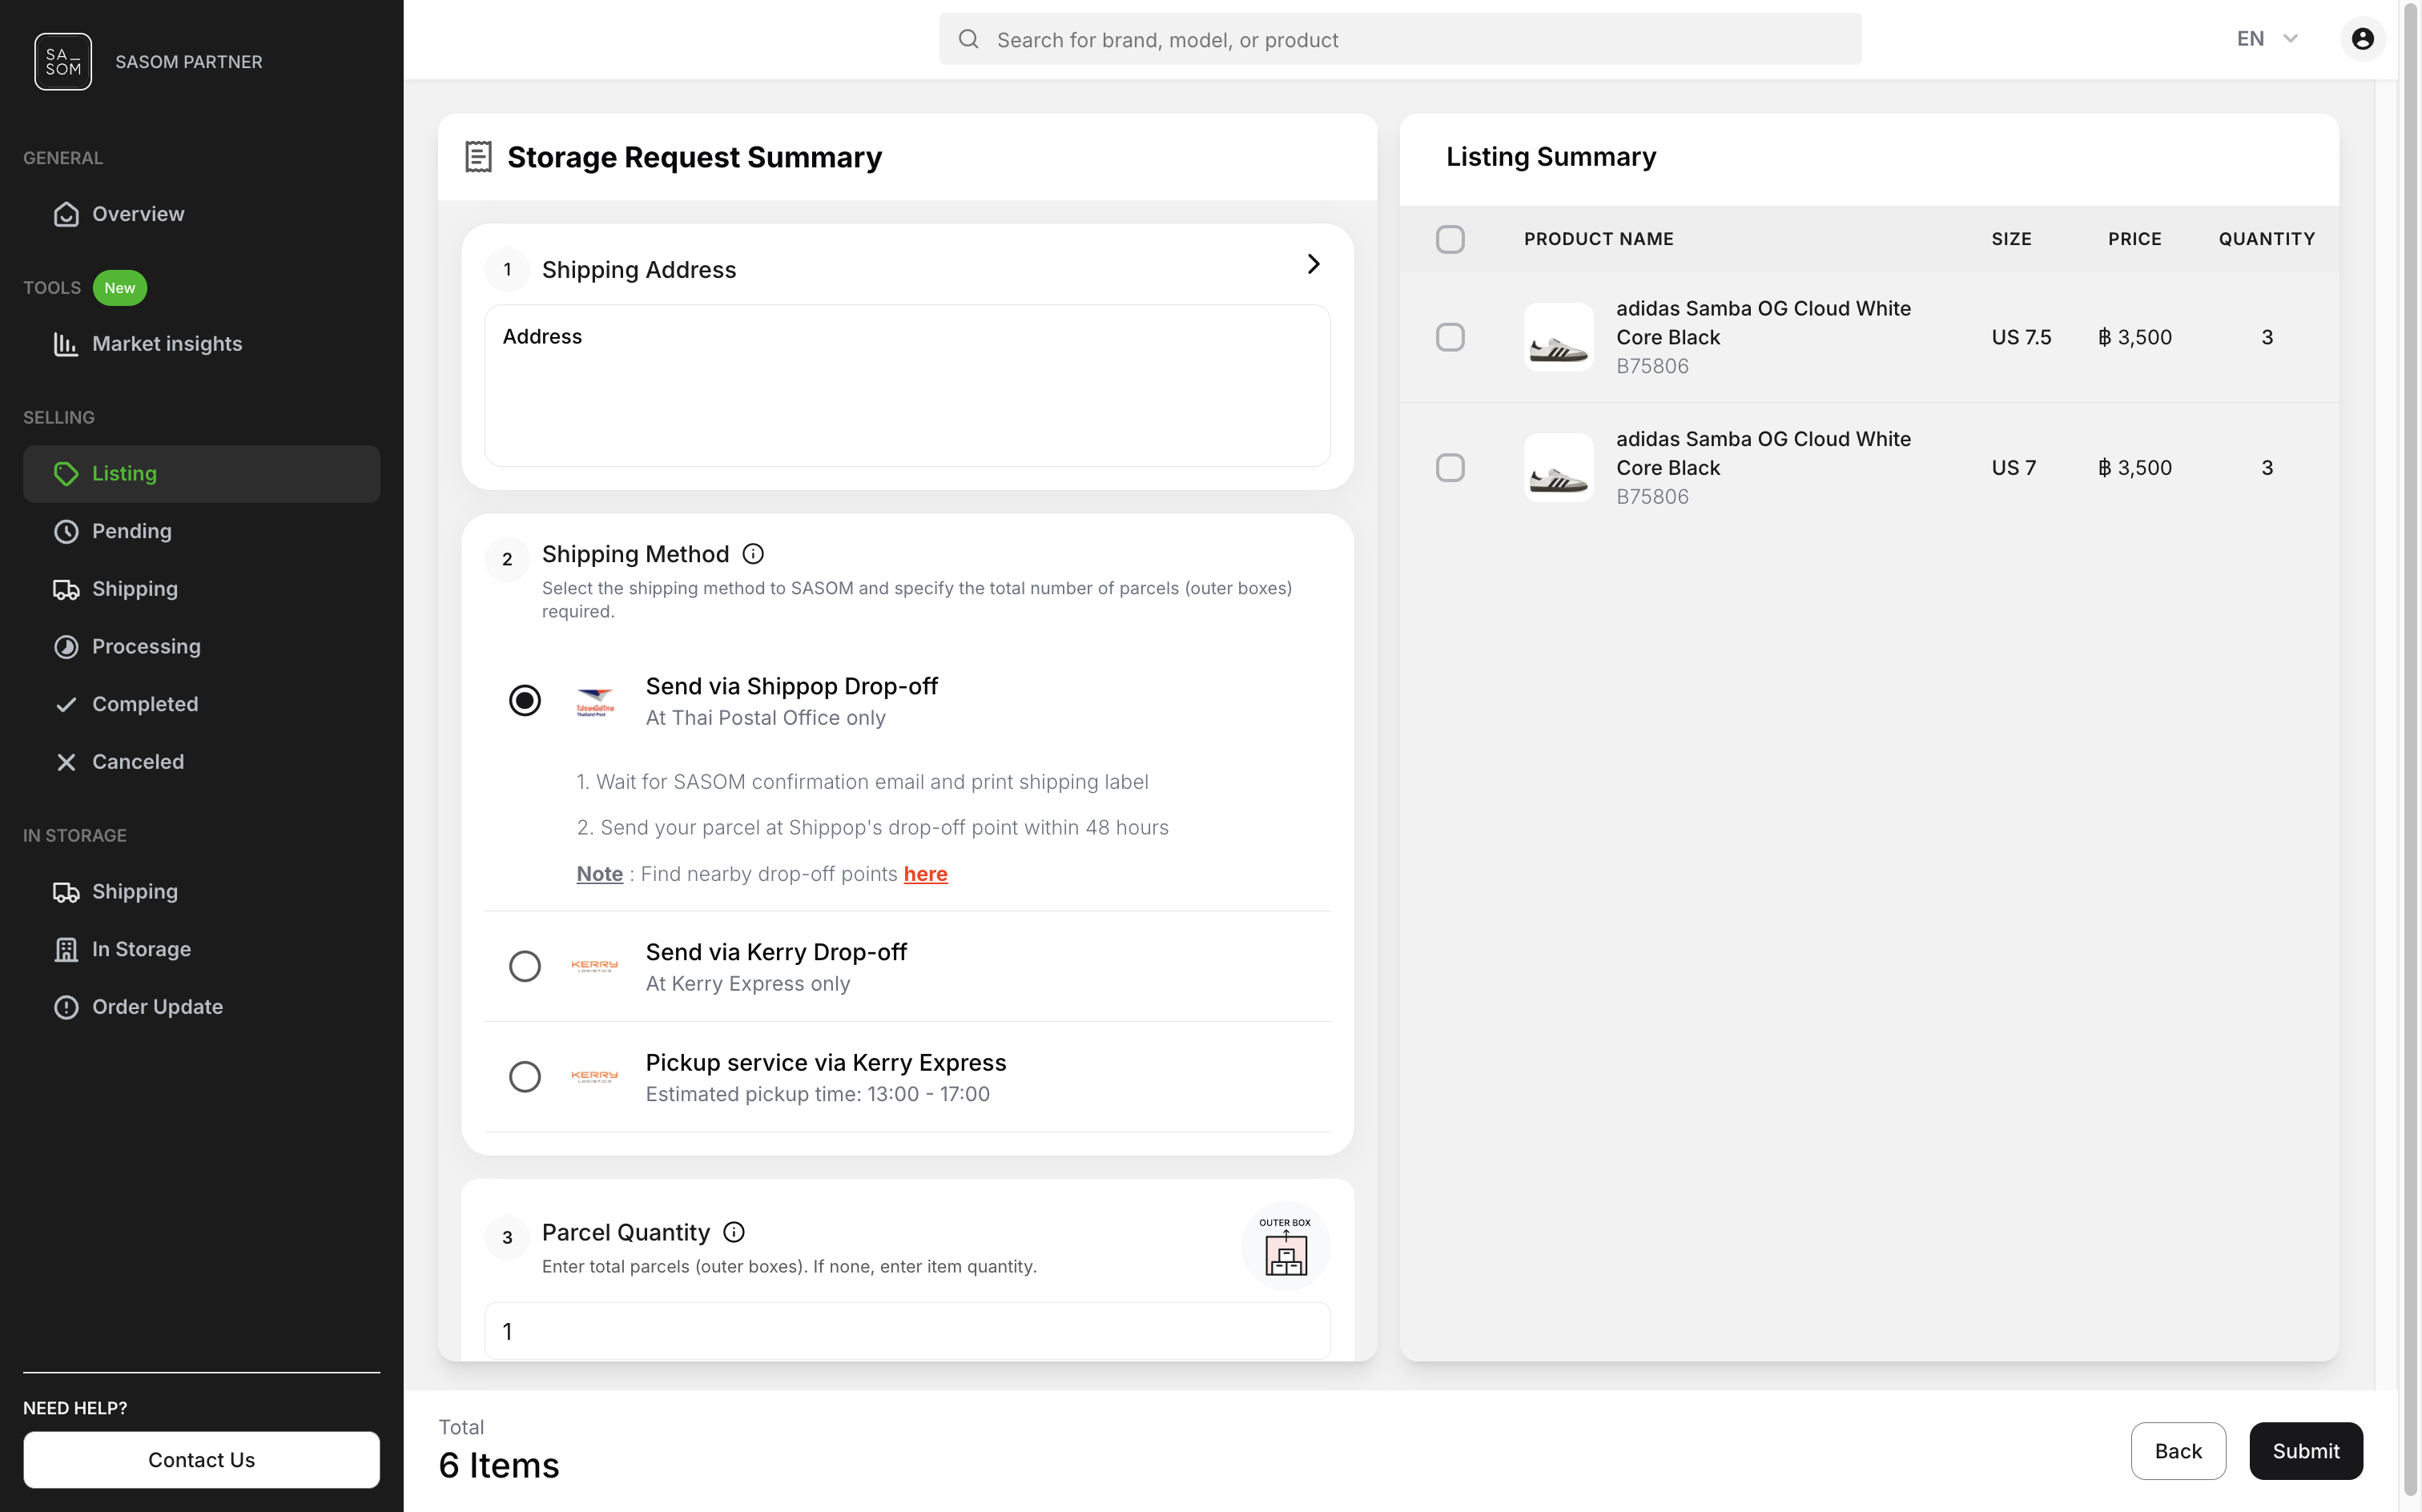Click the Processing status icon

[x=66, y=646]
